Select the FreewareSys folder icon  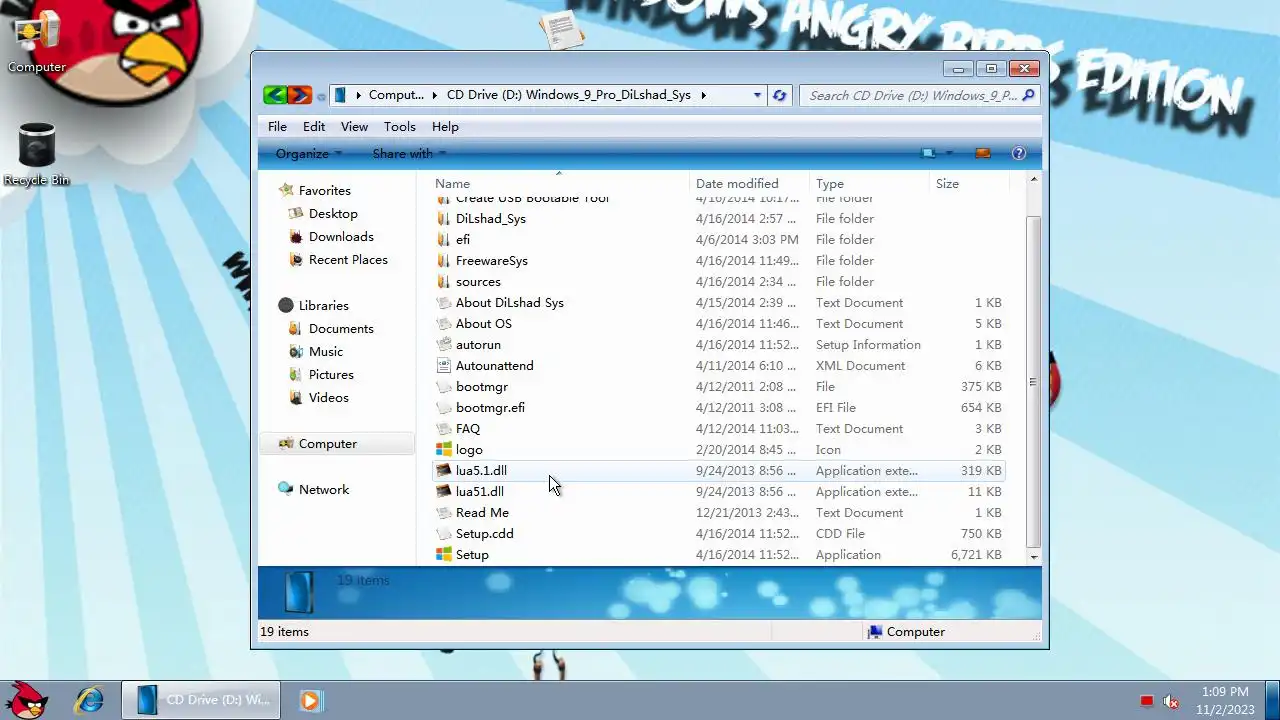[x=444, y=261]
